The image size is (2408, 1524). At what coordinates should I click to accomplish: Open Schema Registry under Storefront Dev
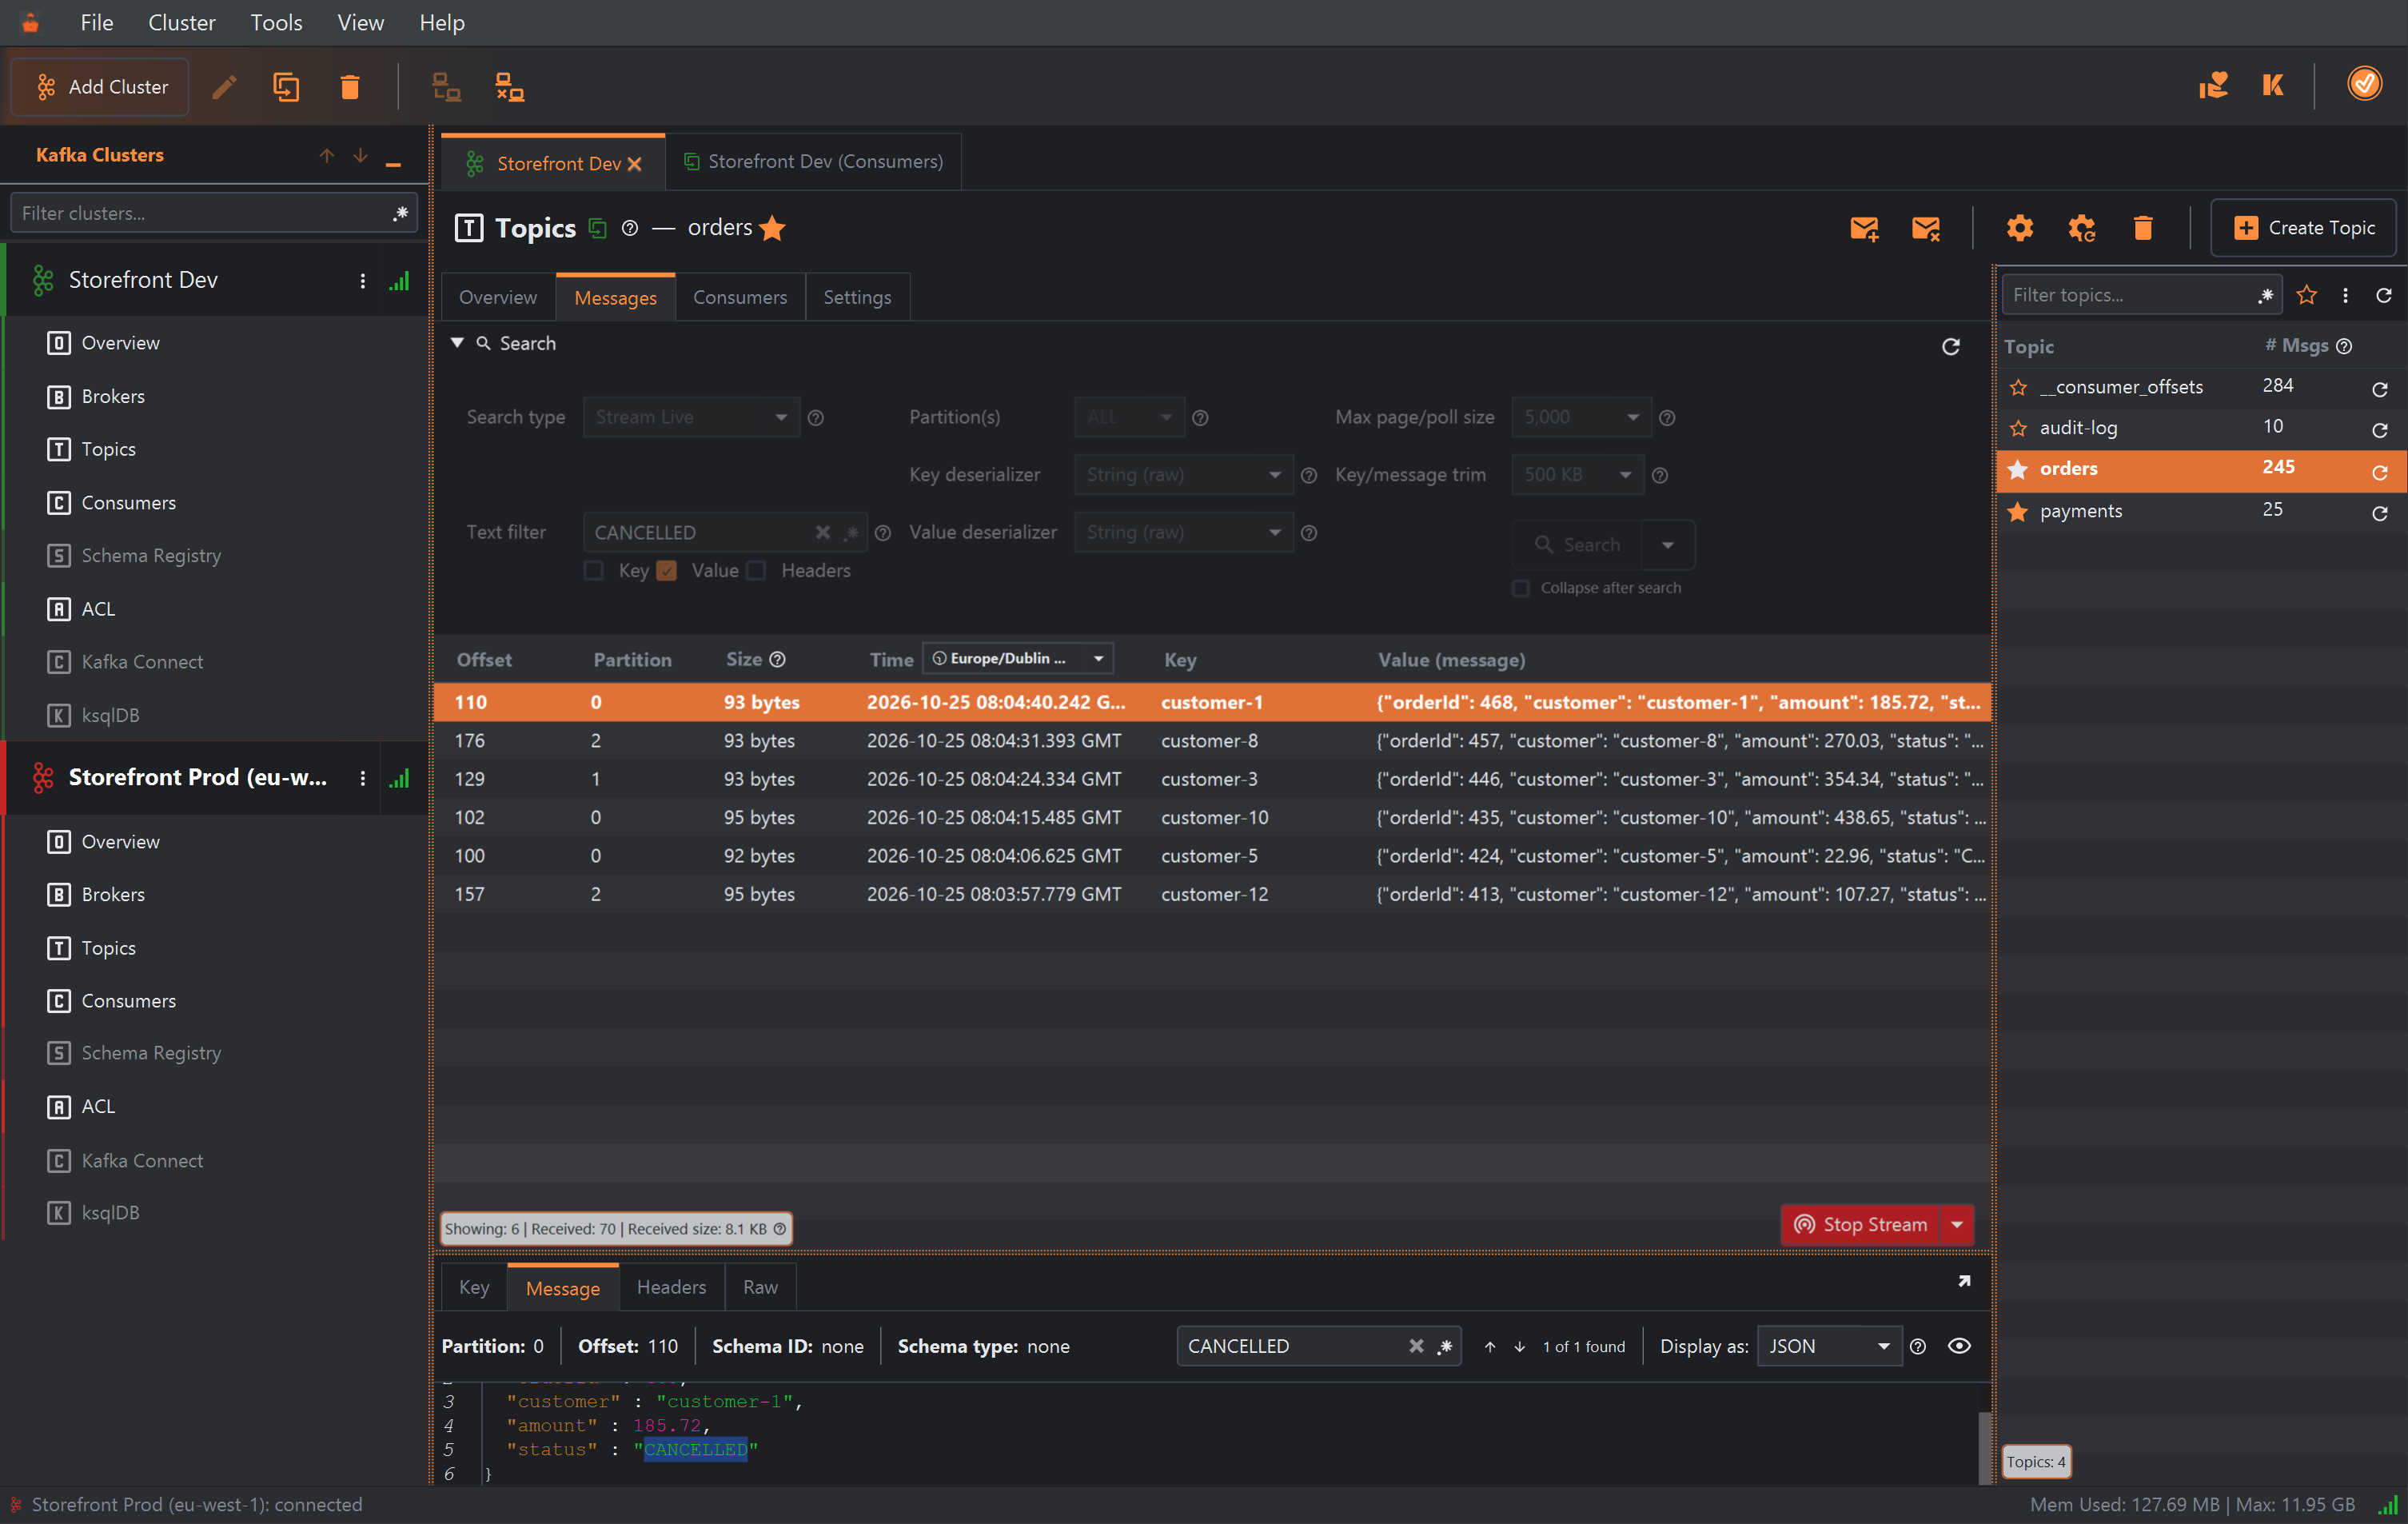click(151, 555)
